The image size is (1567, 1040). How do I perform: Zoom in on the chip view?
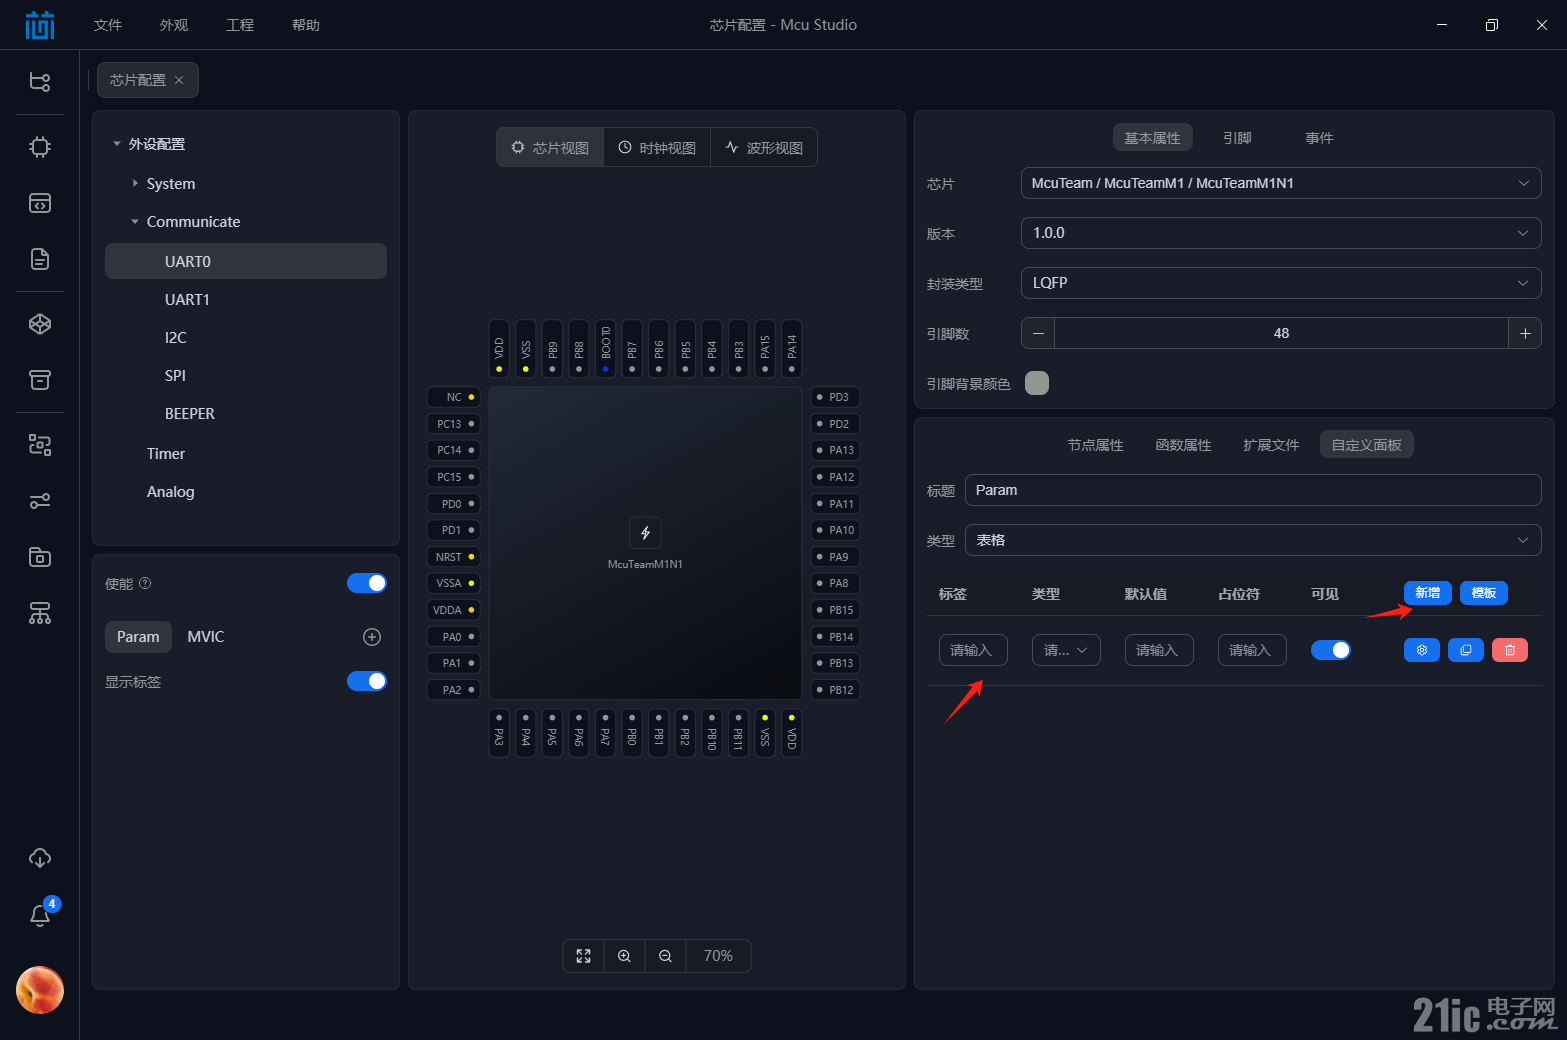click(x=624, y=956)
